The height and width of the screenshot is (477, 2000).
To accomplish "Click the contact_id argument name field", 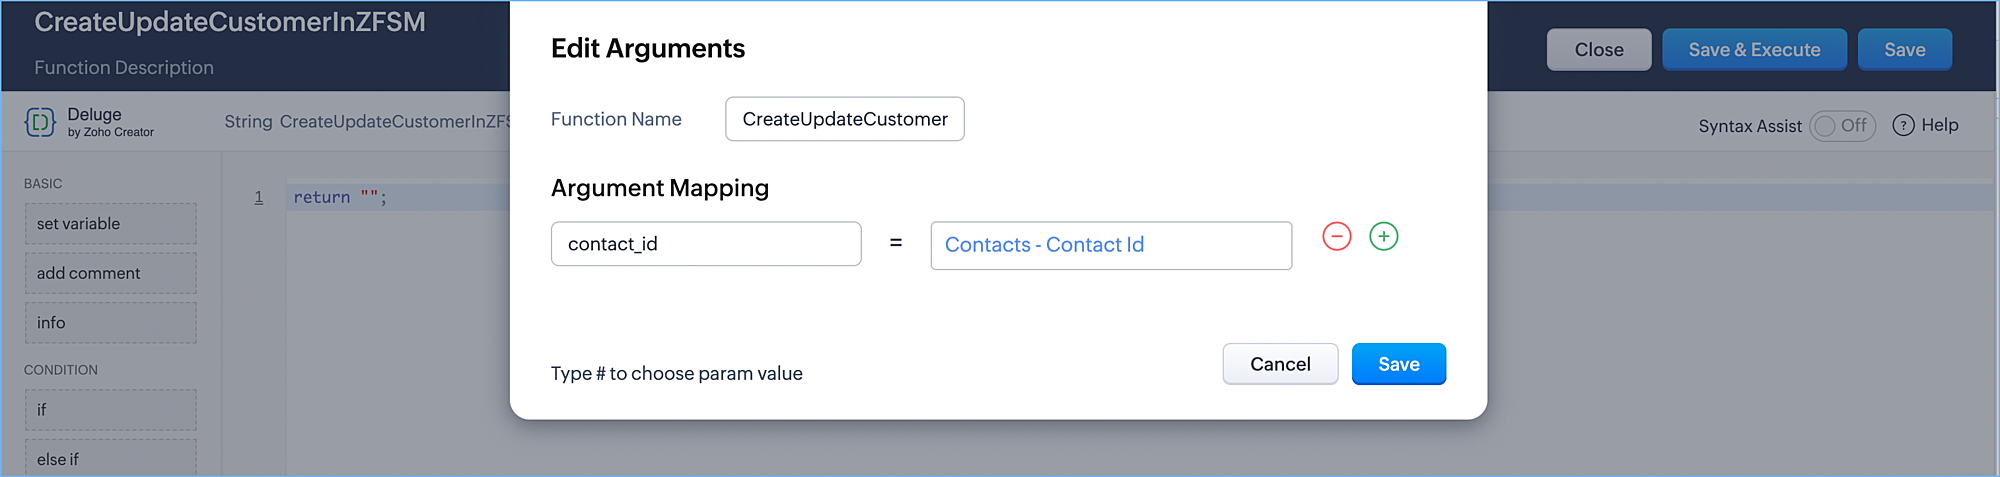I will [x=705, y=244].
